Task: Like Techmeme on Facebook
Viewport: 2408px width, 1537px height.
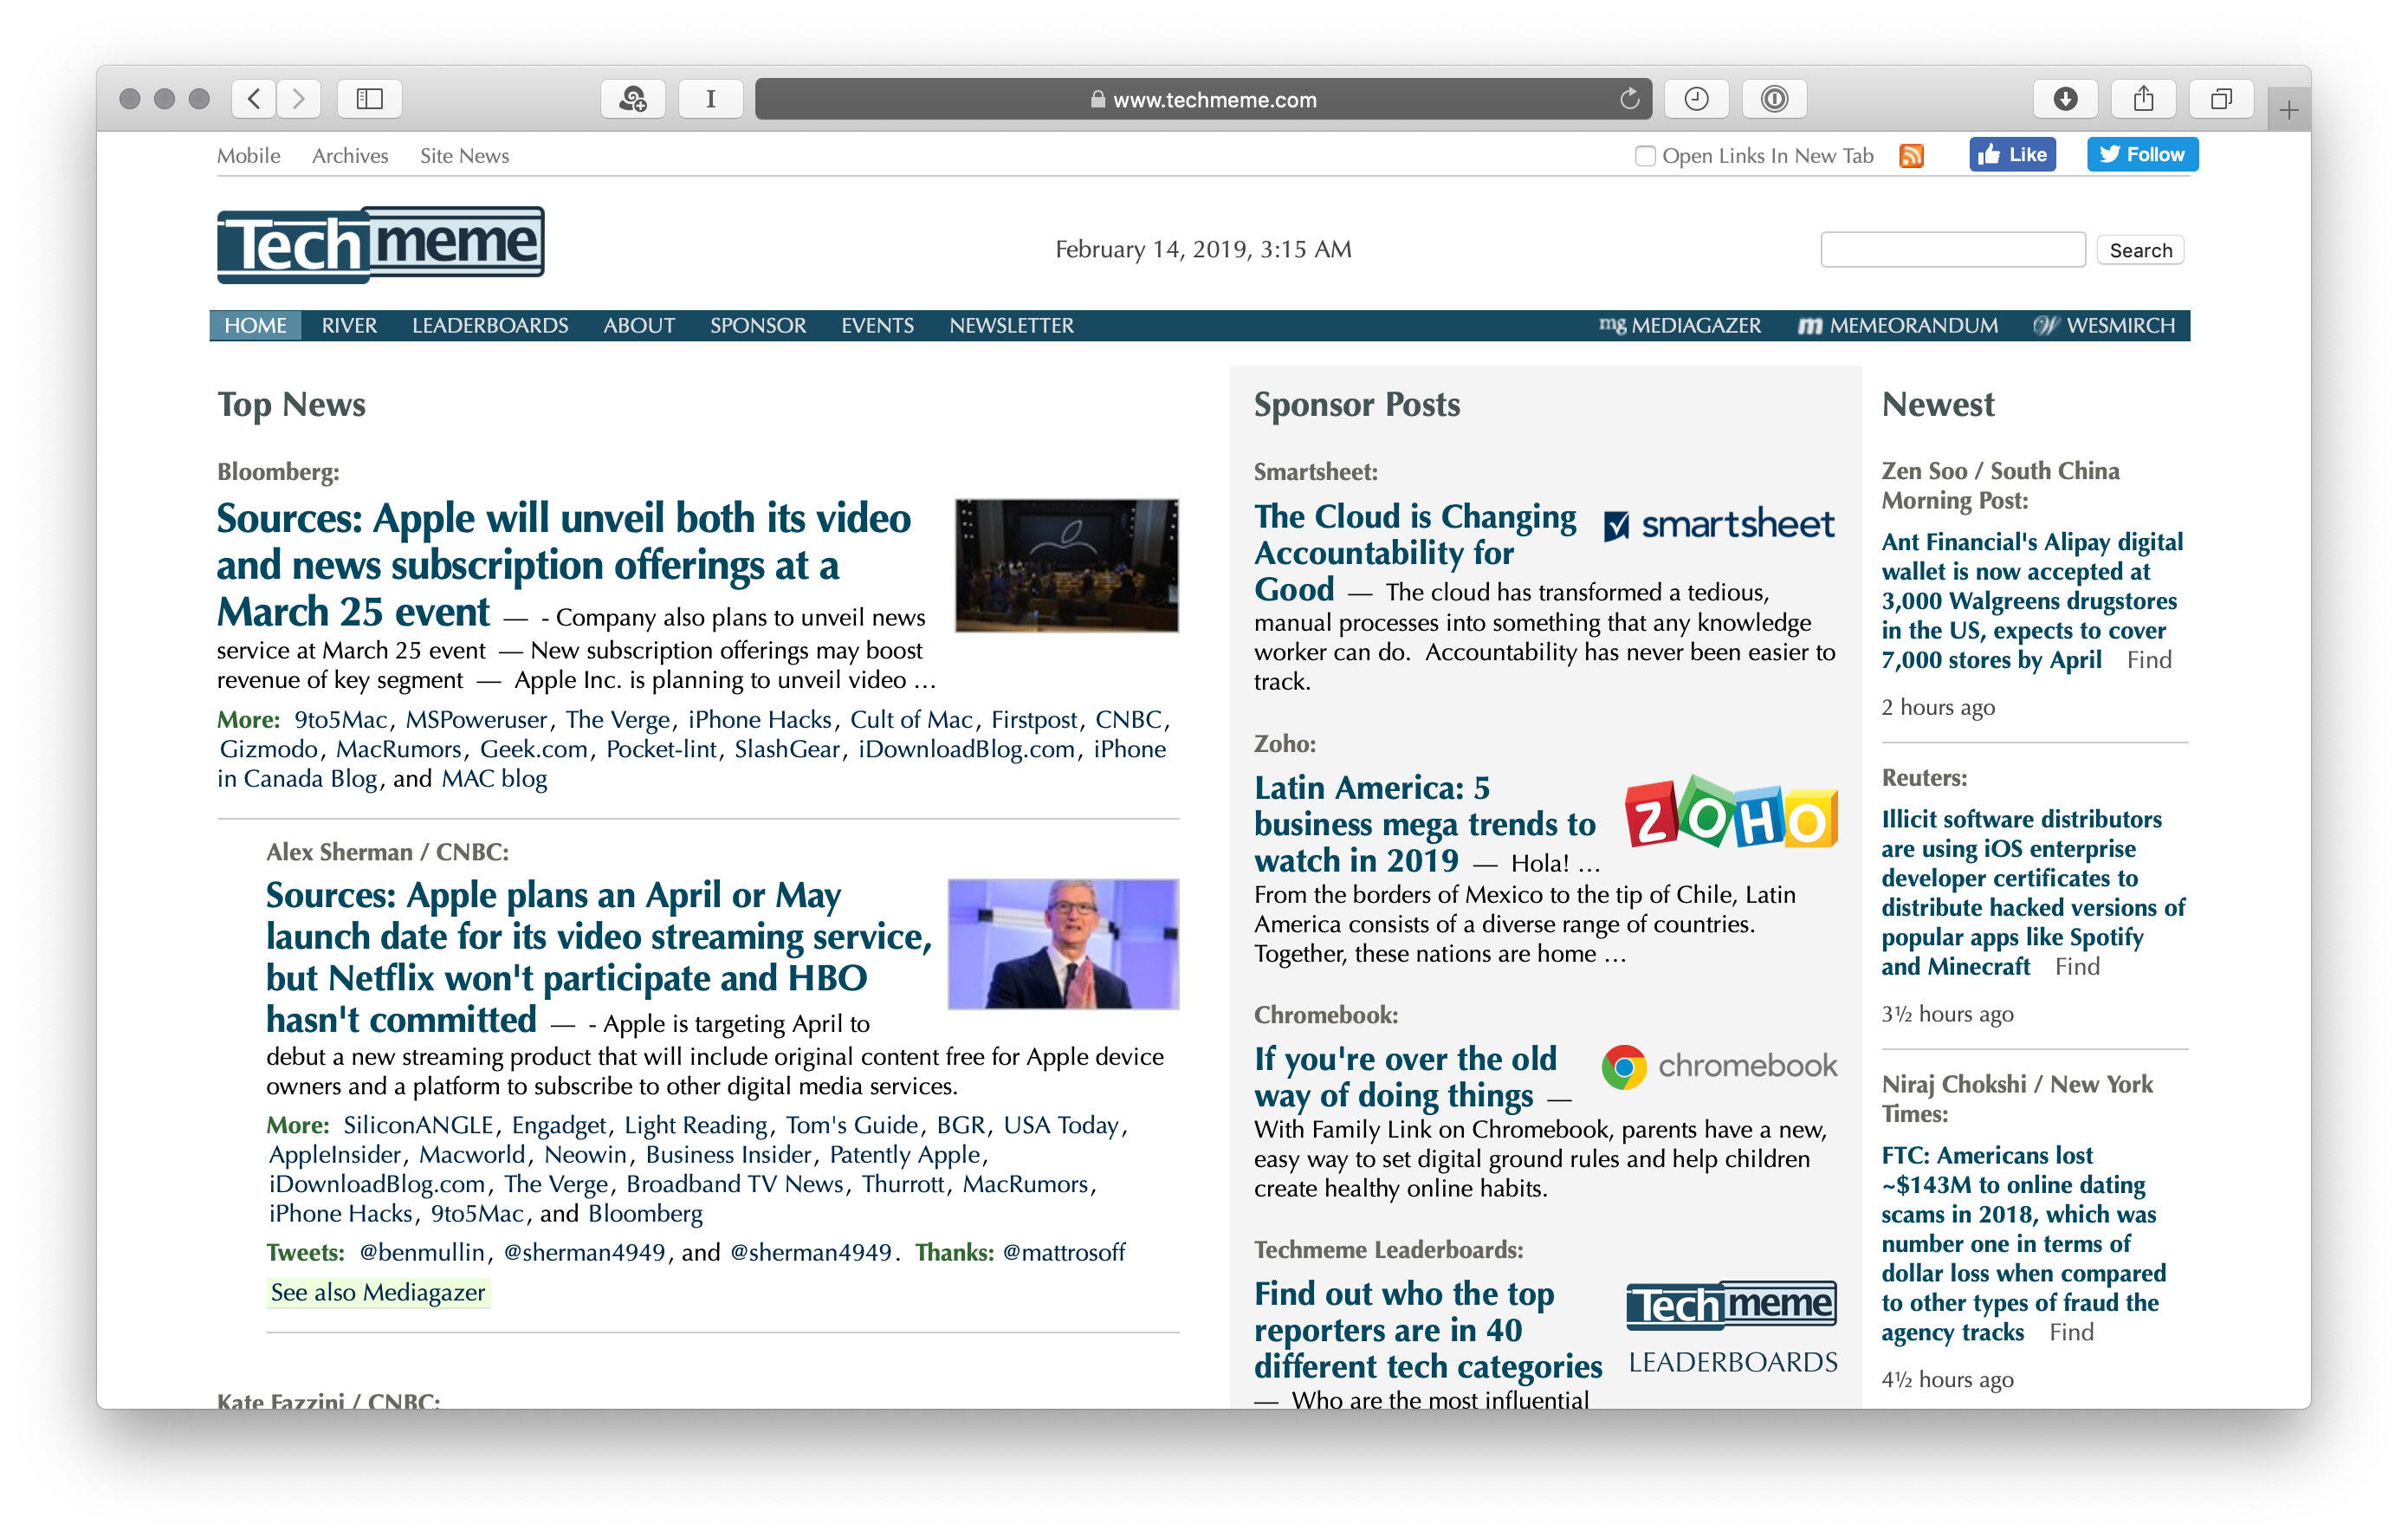Action: pos(2012,154)
